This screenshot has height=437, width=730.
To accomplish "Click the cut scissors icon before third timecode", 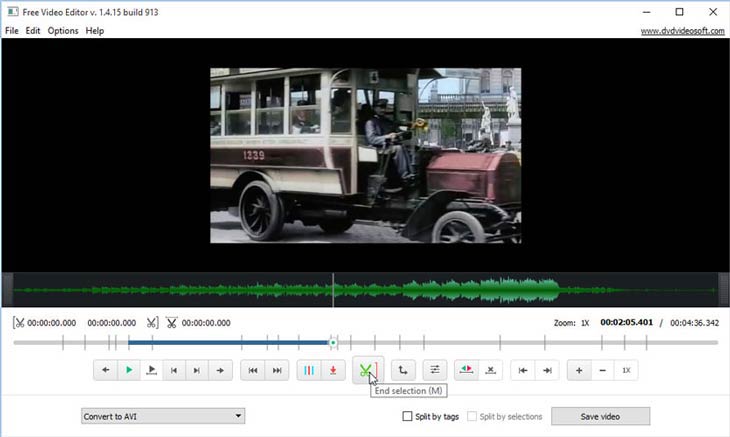I will tap(171, 323).
